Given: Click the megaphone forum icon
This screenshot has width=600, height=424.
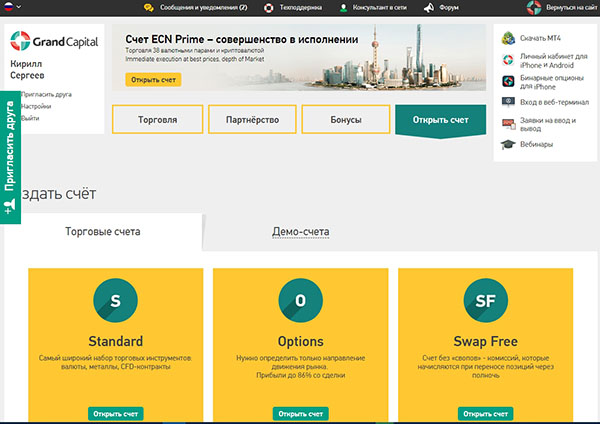Looking at the screenshot, I should [429, 8].
